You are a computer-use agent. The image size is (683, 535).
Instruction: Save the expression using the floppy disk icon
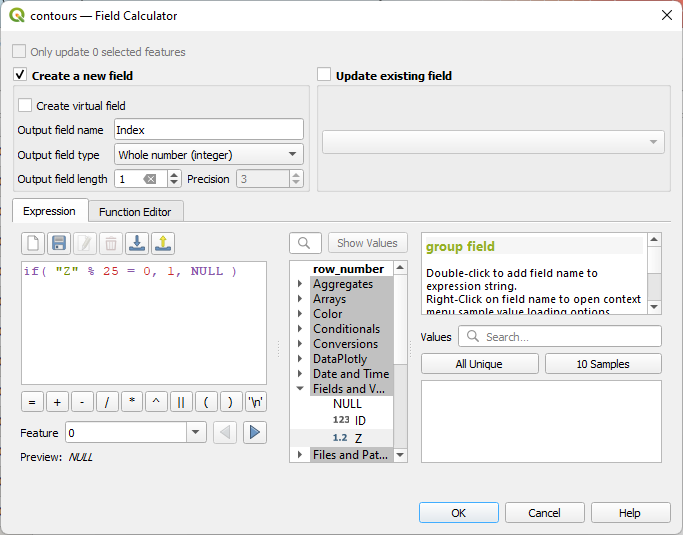click(x=59, y=243)
